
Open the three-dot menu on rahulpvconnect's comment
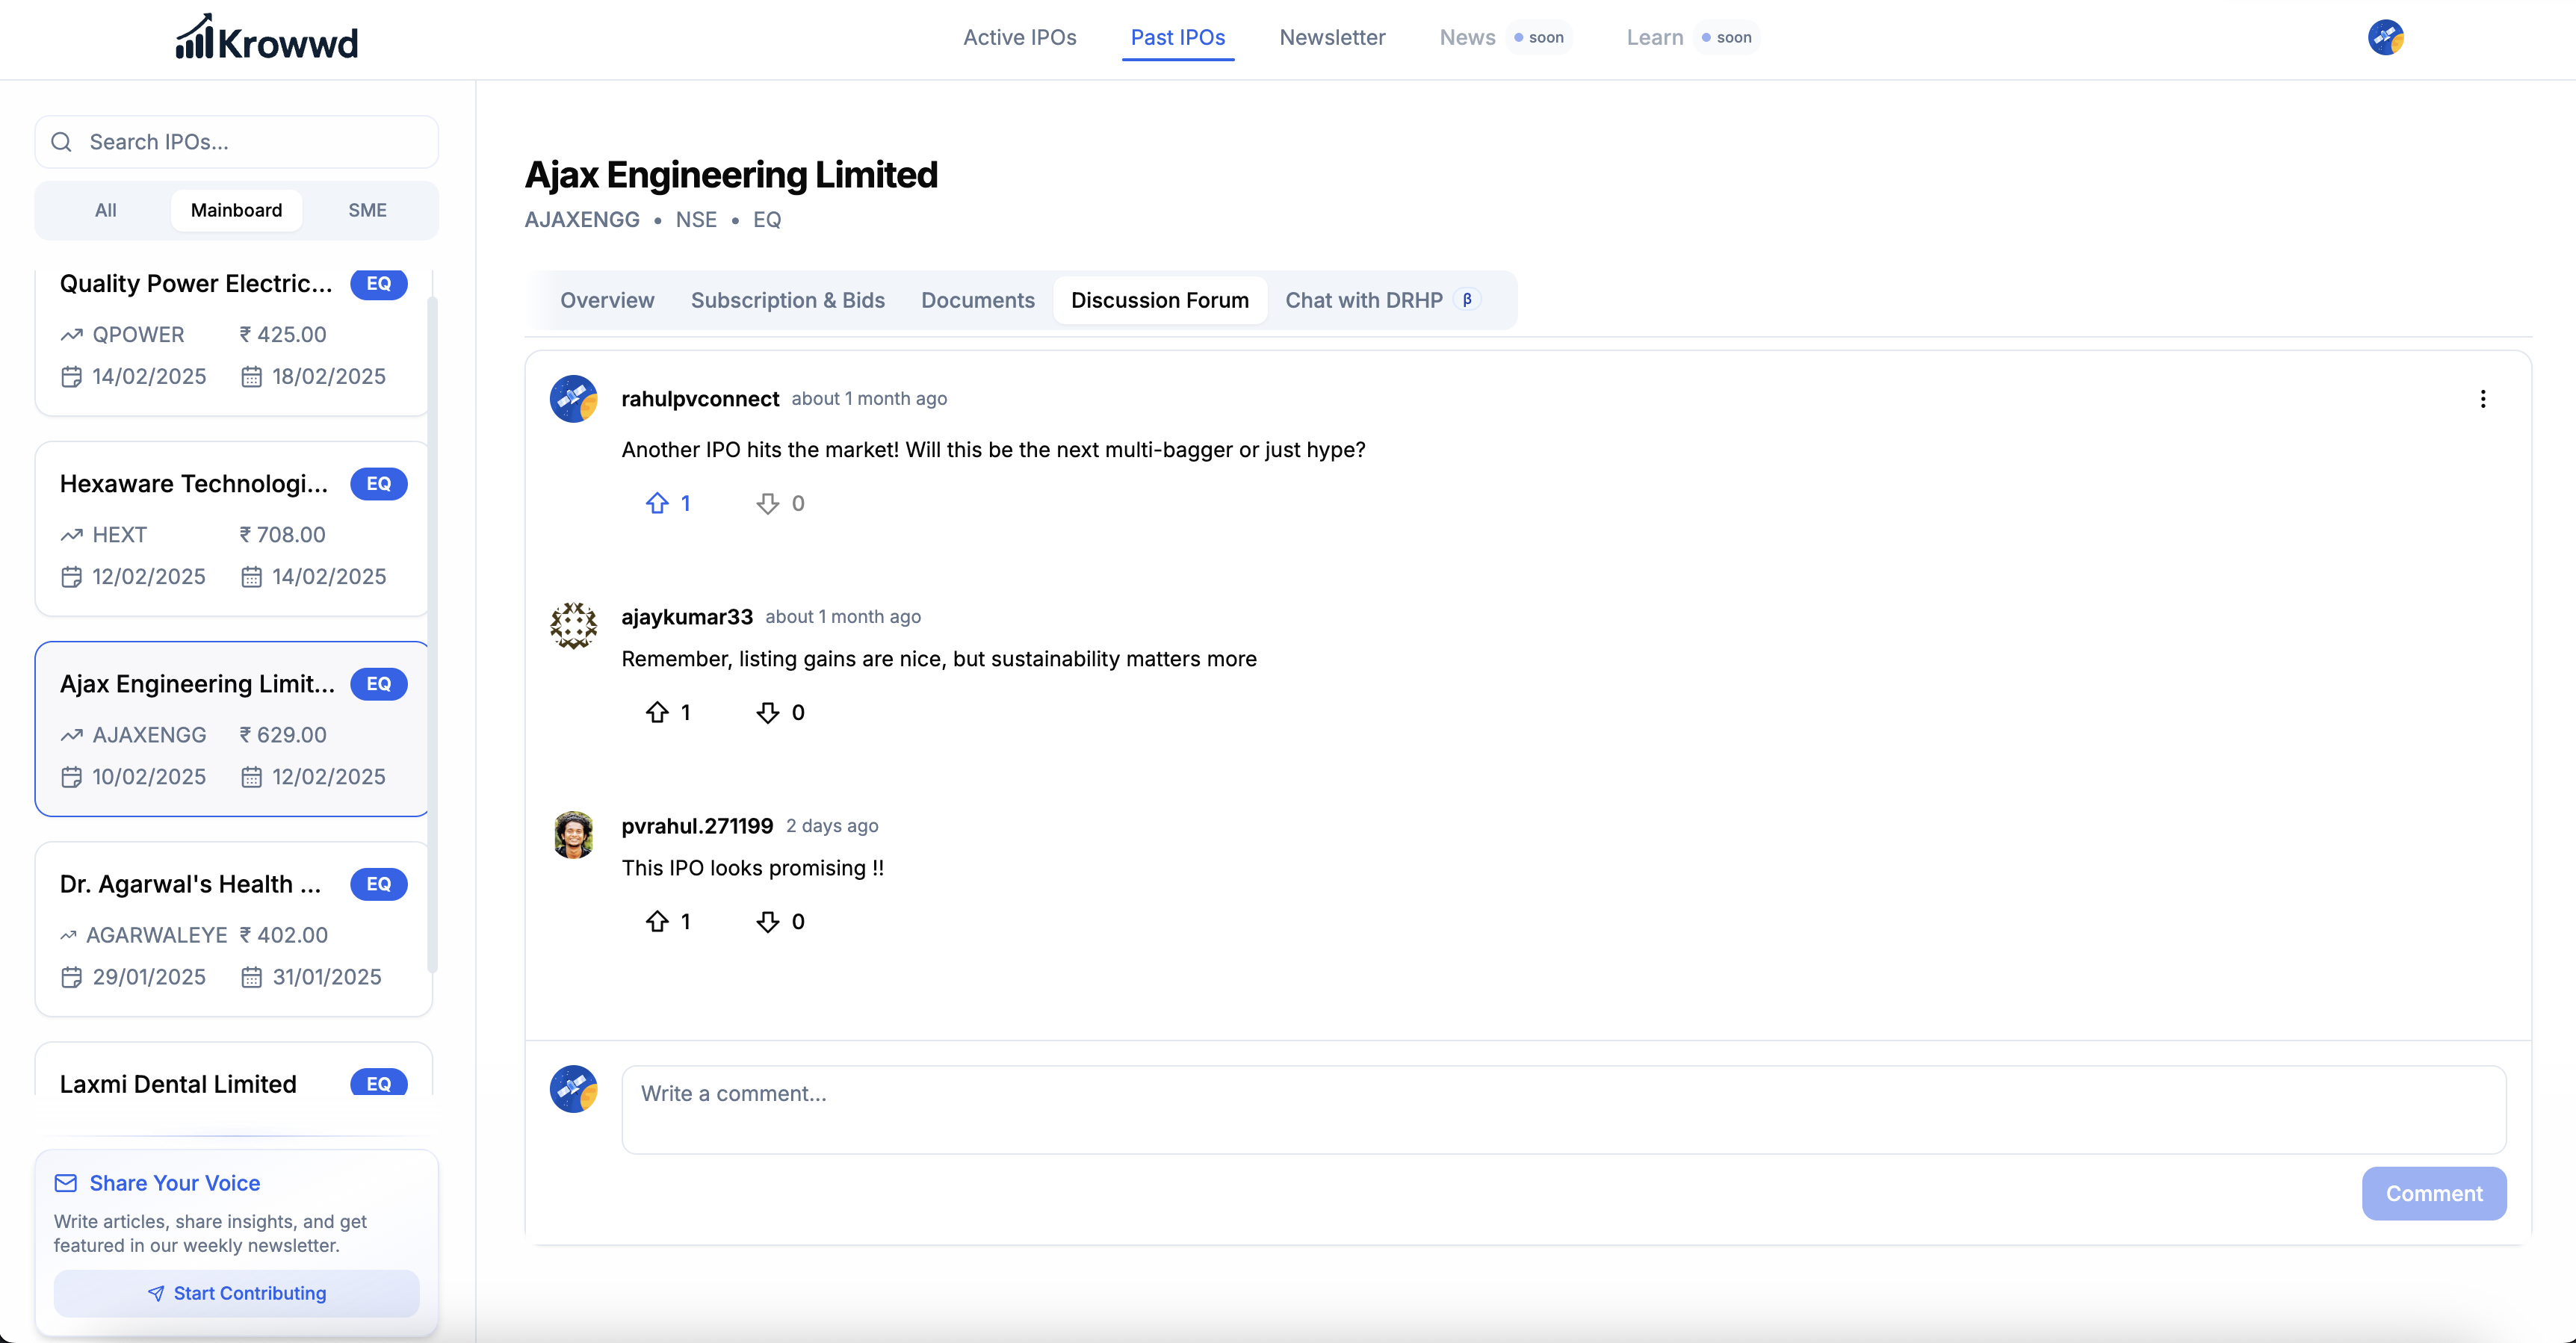coord(2482,399)
